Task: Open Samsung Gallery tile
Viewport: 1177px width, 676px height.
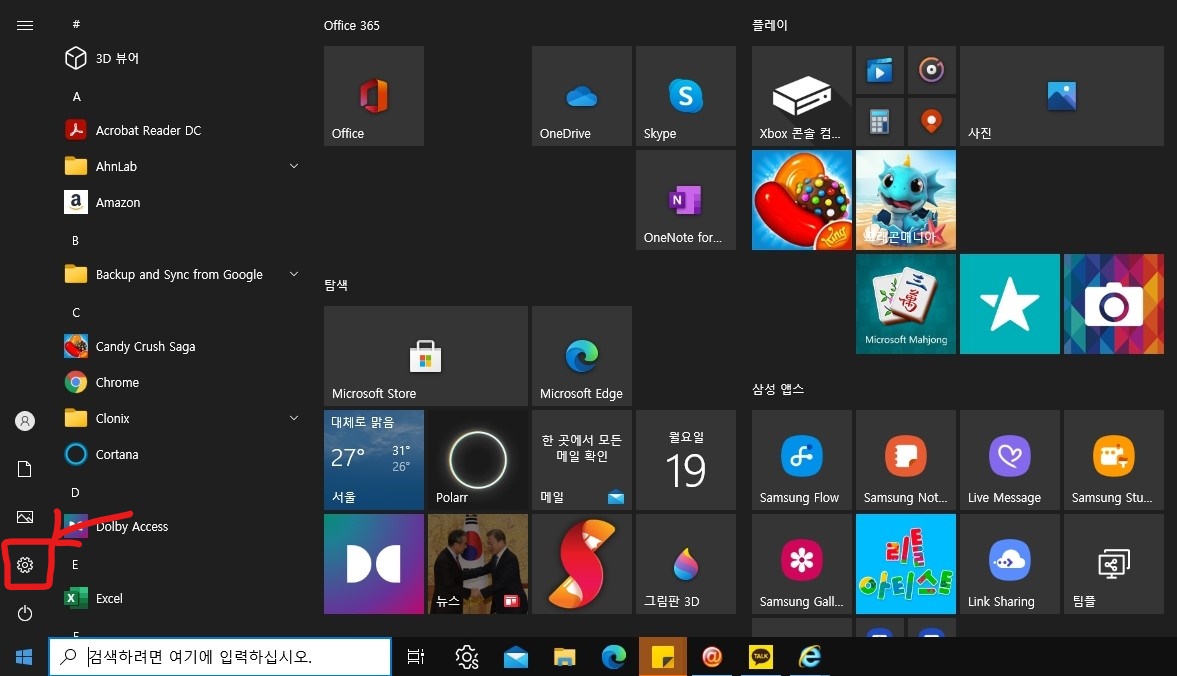Action: coord(802,563)
